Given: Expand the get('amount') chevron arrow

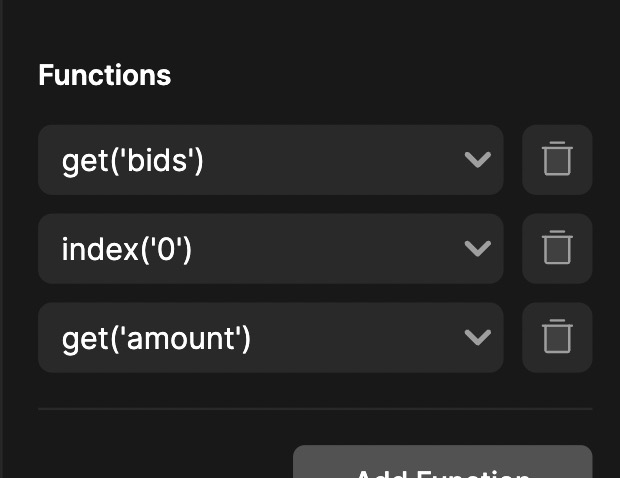Looking at the screenshot, I should 478,337.
